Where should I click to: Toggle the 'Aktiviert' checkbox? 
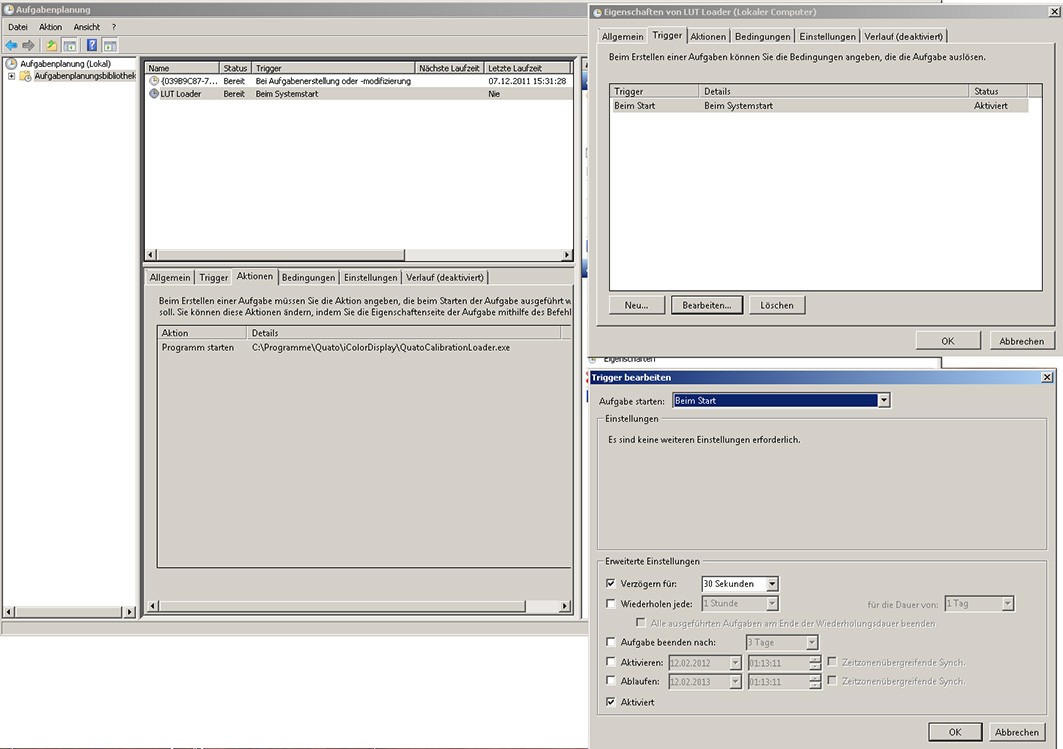point(612,703)
